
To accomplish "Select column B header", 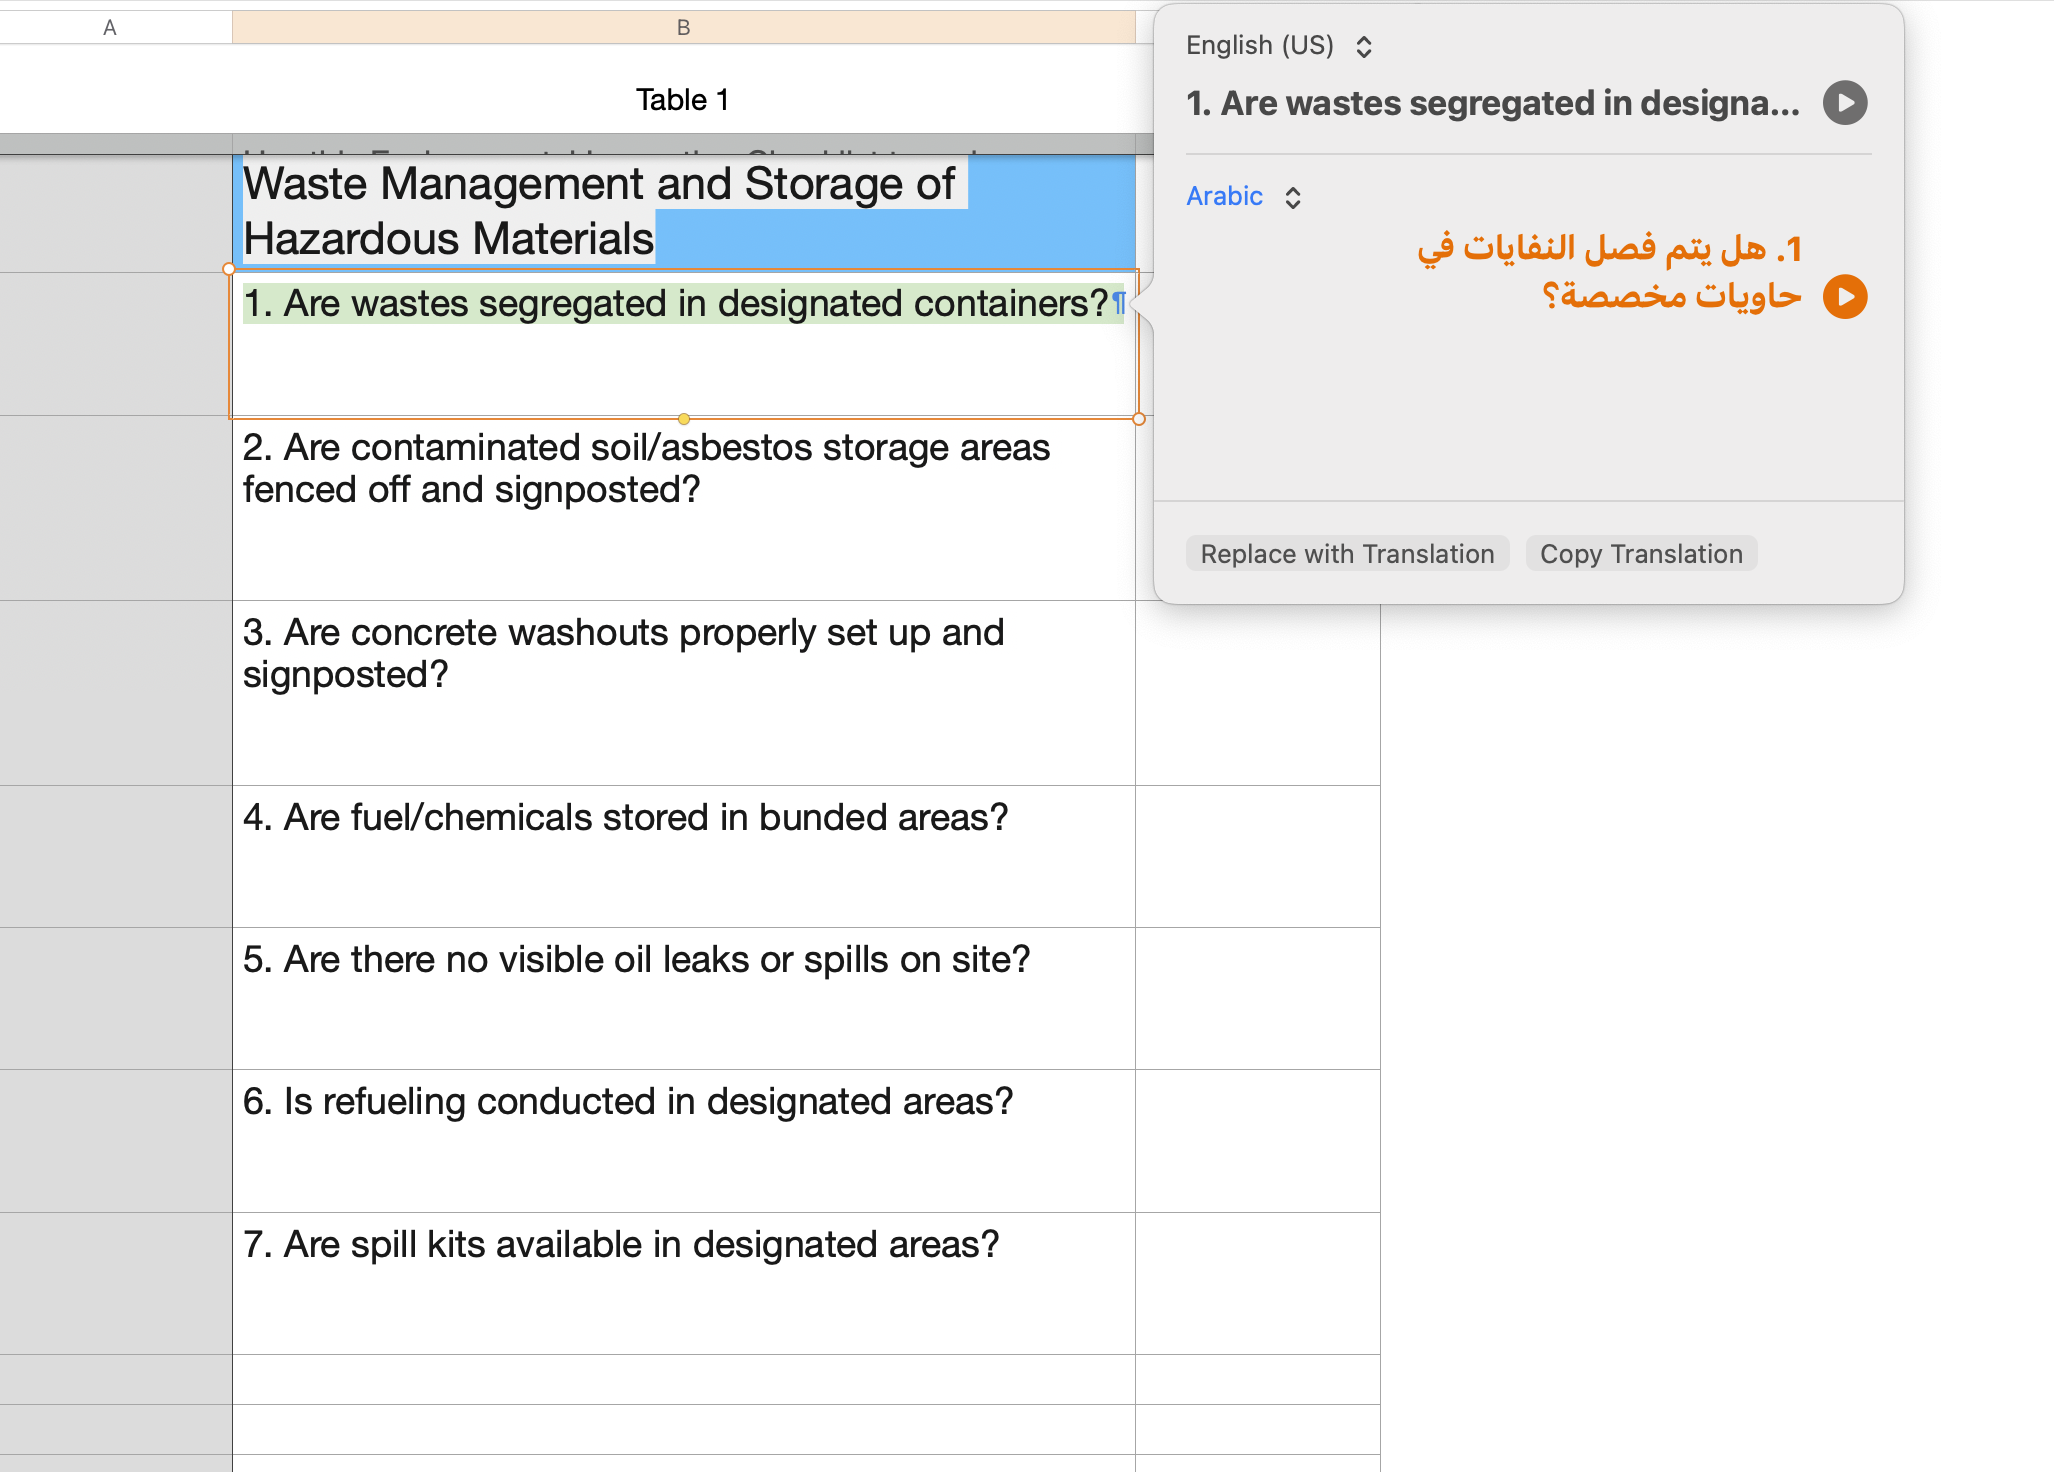I will click(683, 28).
